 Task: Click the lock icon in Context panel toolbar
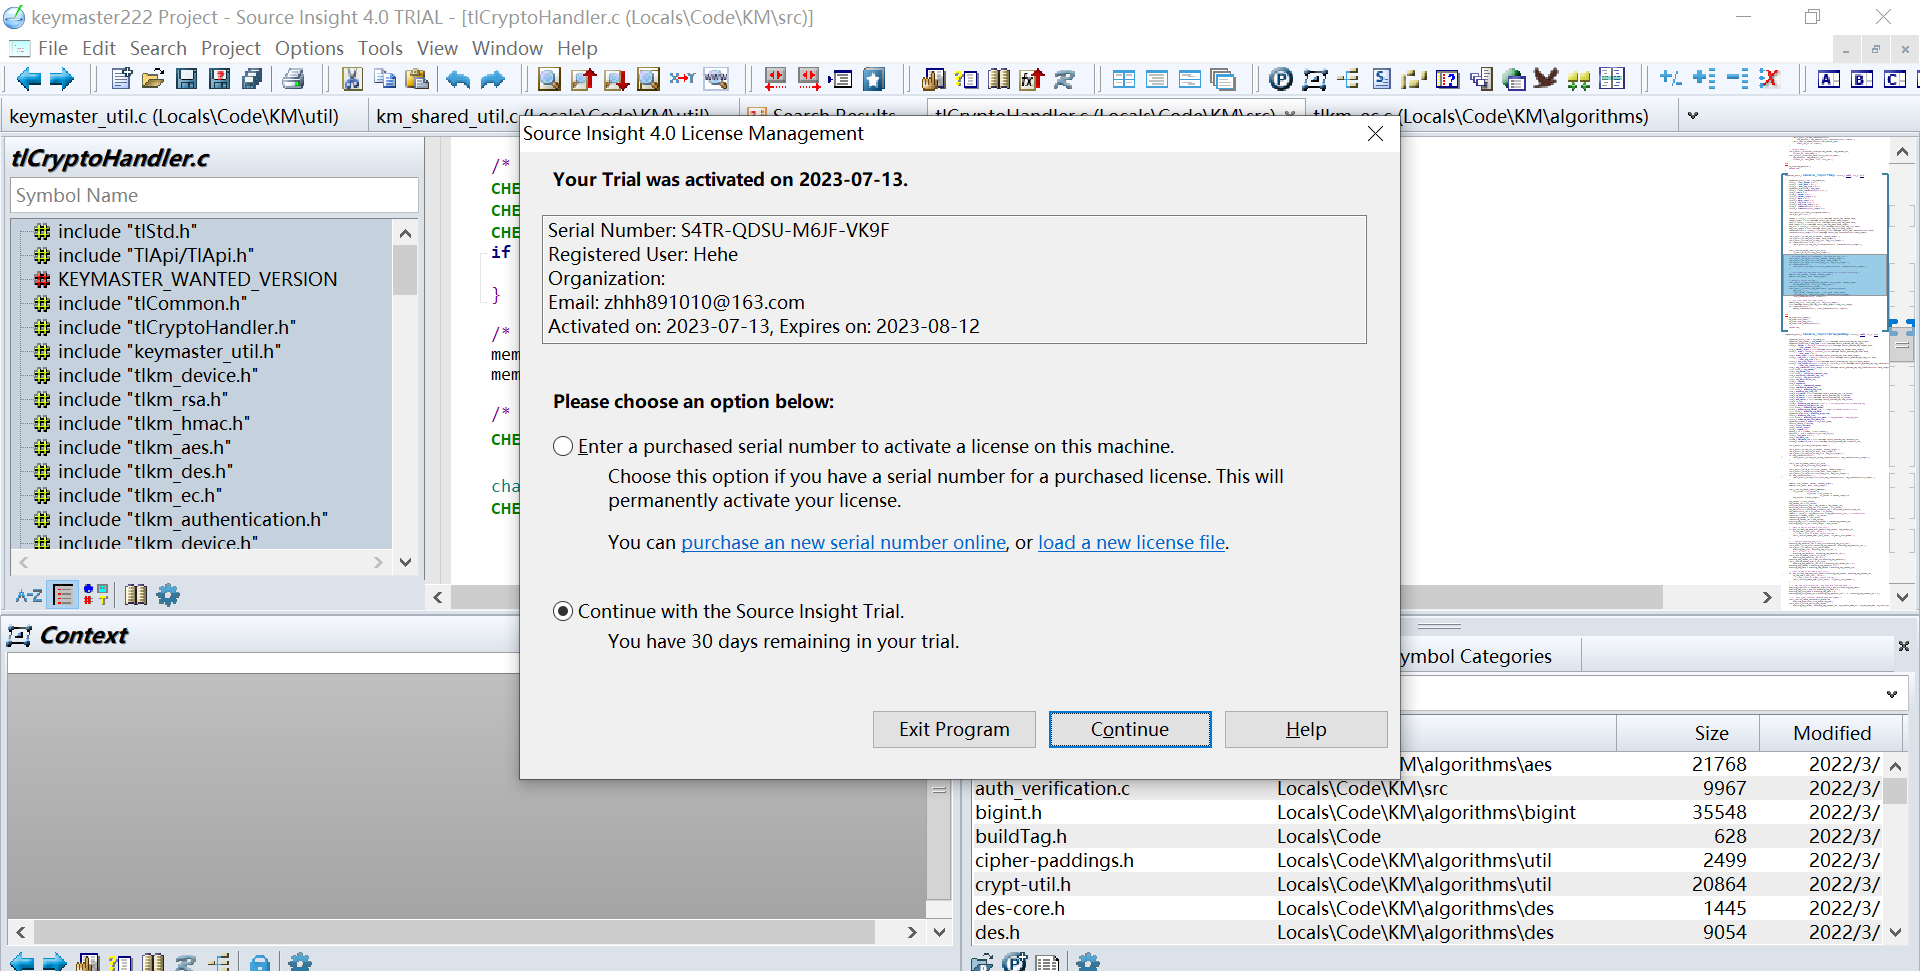(260, 962)
